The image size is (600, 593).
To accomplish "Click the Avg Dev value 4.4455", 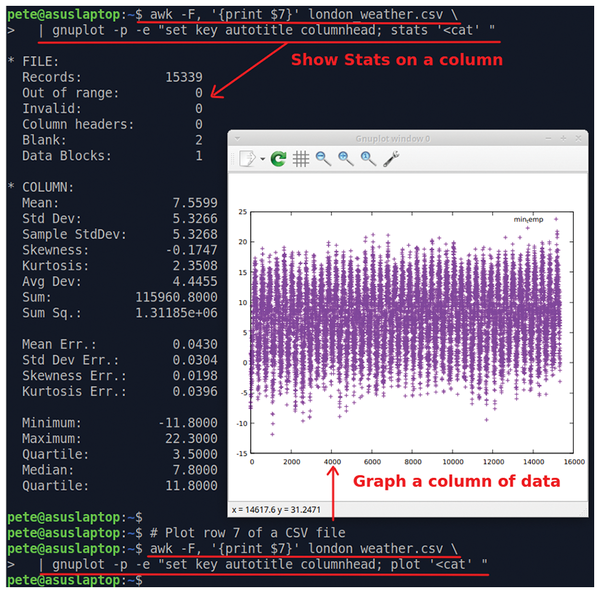I will click(x=195, y=281).
